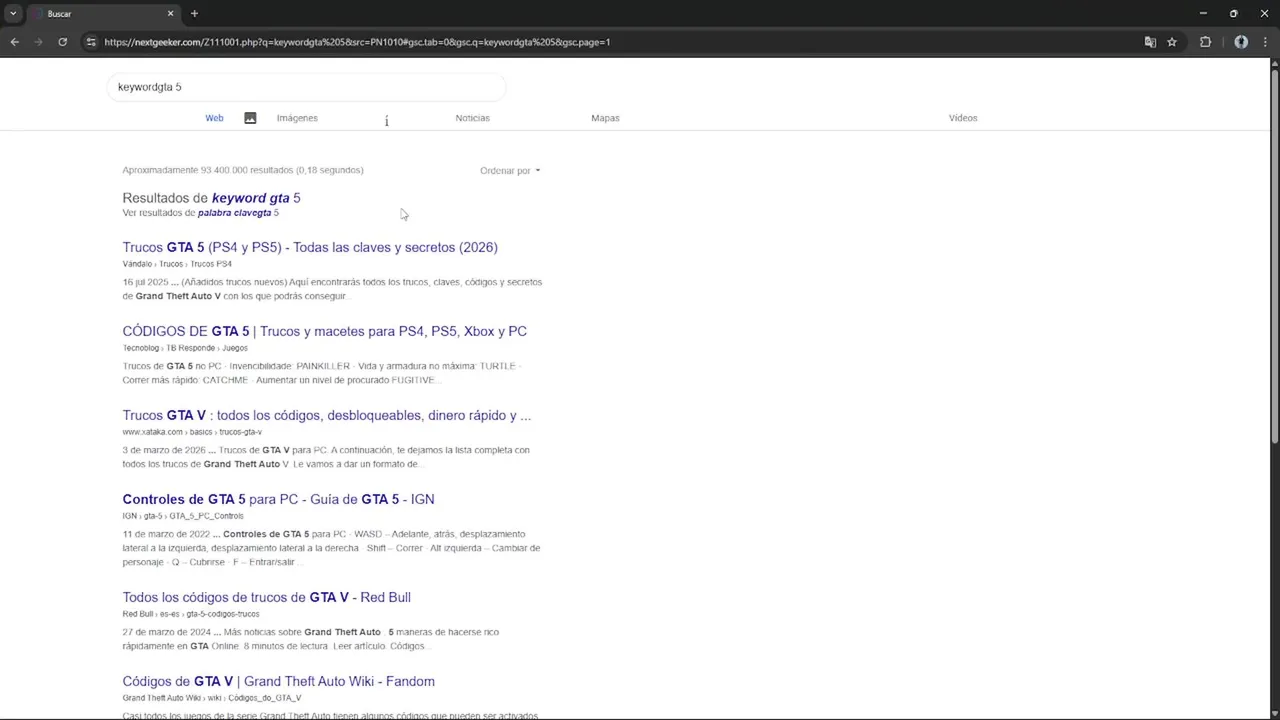Image resolution: width=1280 pixels, height=720 pixels.
Task: Click the www.xataka.com breadcrumb URL
Action: [192, 432]
